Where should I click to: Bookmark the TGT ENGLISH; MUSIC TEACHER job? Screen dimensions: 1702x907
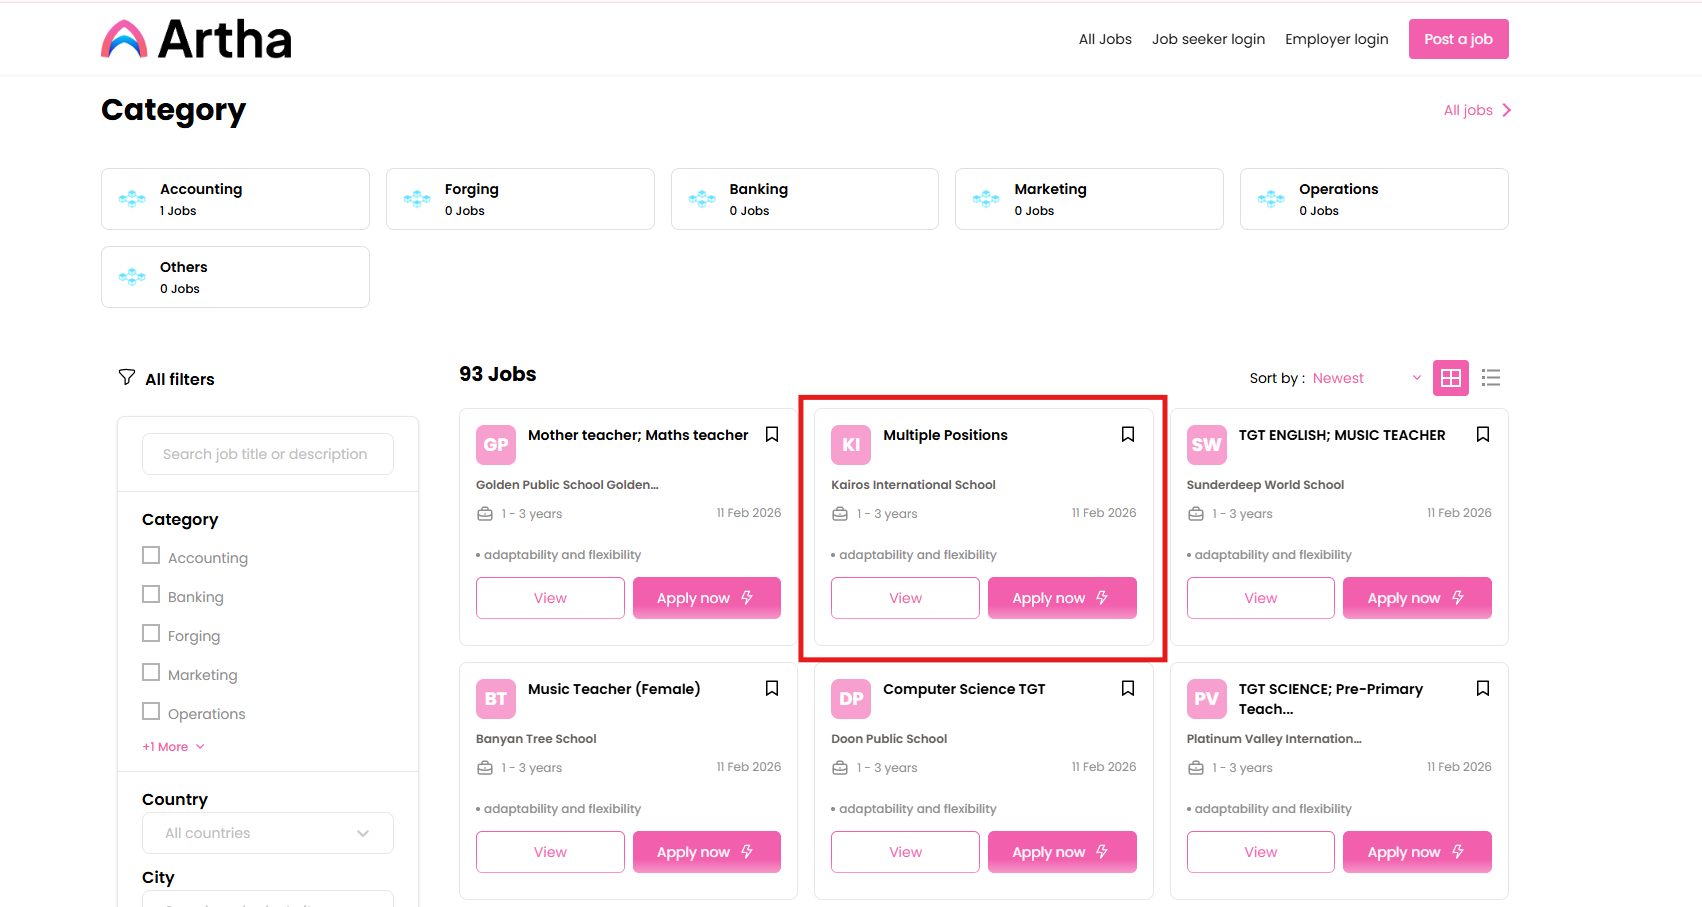pos(1482,434)
